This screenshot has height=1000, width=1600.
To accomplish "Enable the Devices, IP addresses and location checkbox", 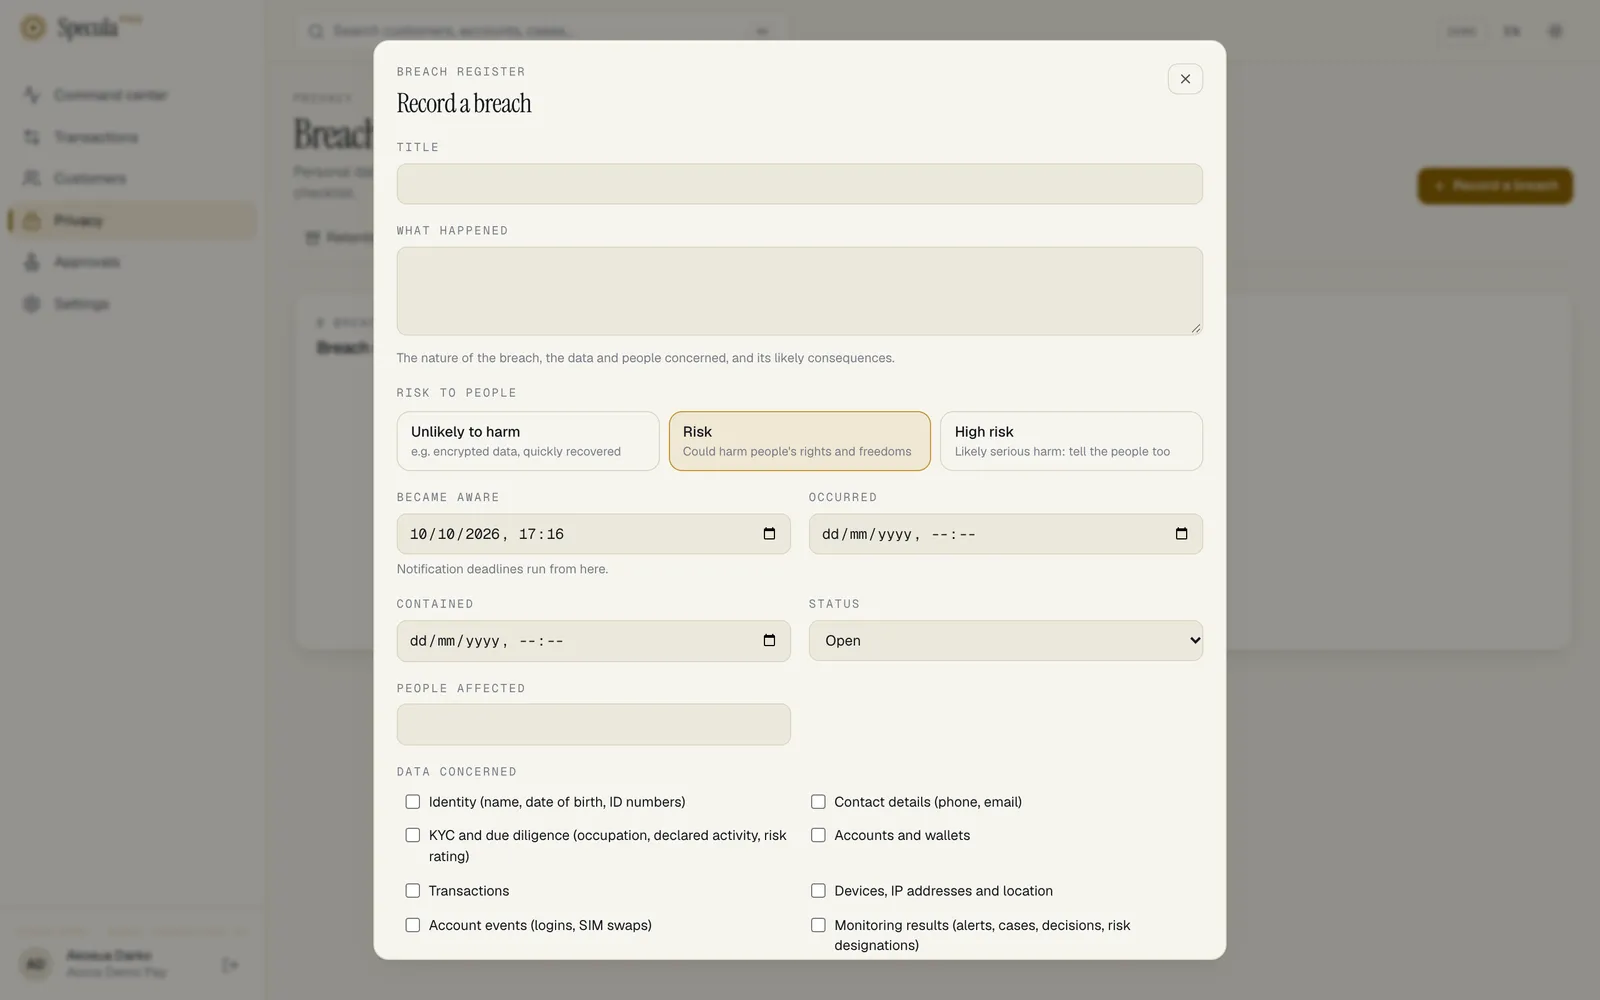I will 818,891.
